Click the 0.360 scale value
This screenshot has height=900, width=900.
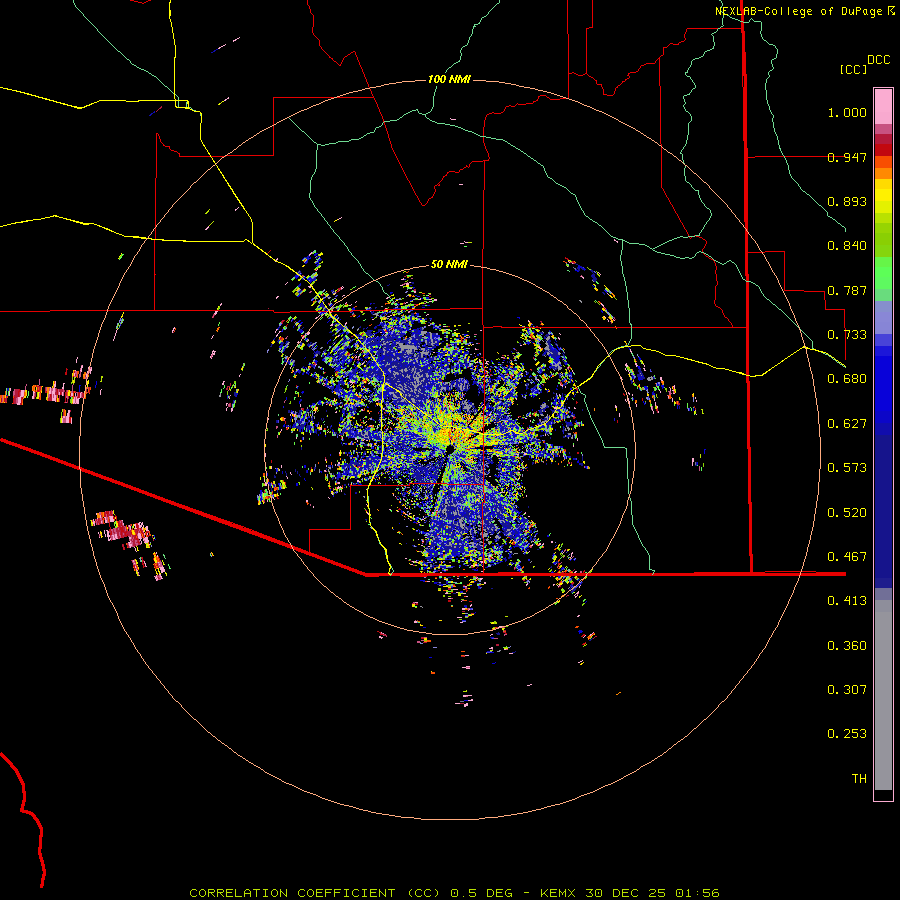click(847, 646)
